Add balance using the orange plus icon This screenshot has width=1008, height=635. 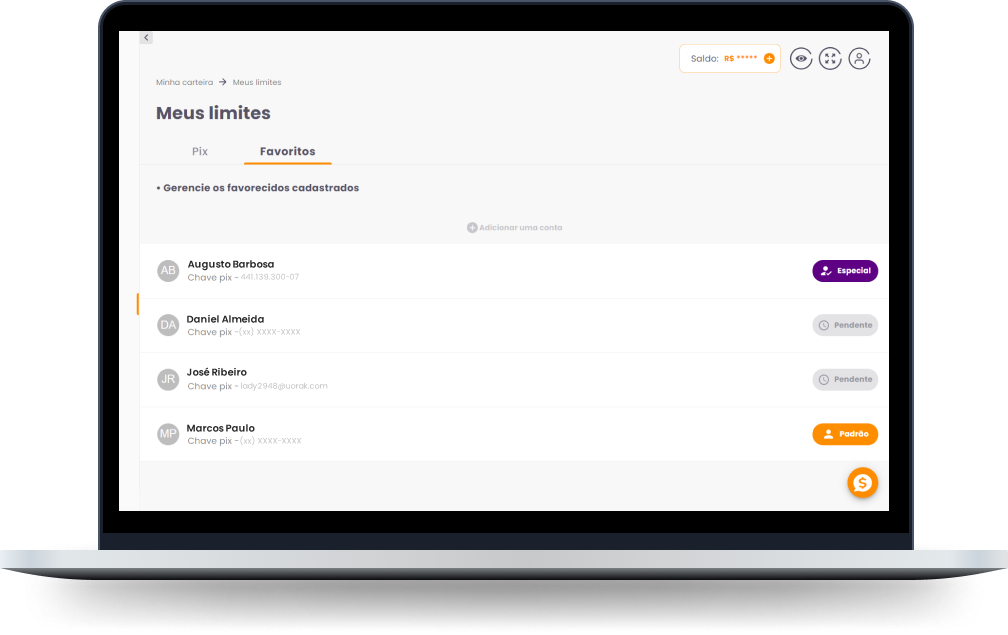point(769,58)
